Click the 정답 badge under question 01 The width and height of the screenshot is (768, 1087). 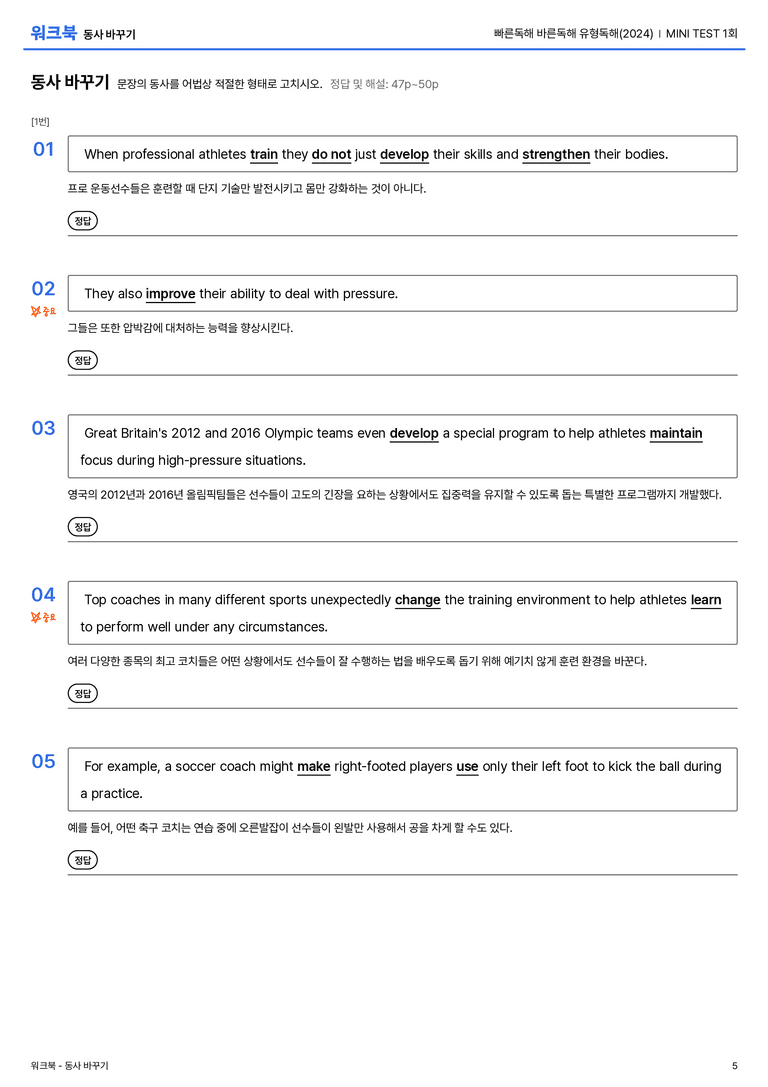[82, 221]
